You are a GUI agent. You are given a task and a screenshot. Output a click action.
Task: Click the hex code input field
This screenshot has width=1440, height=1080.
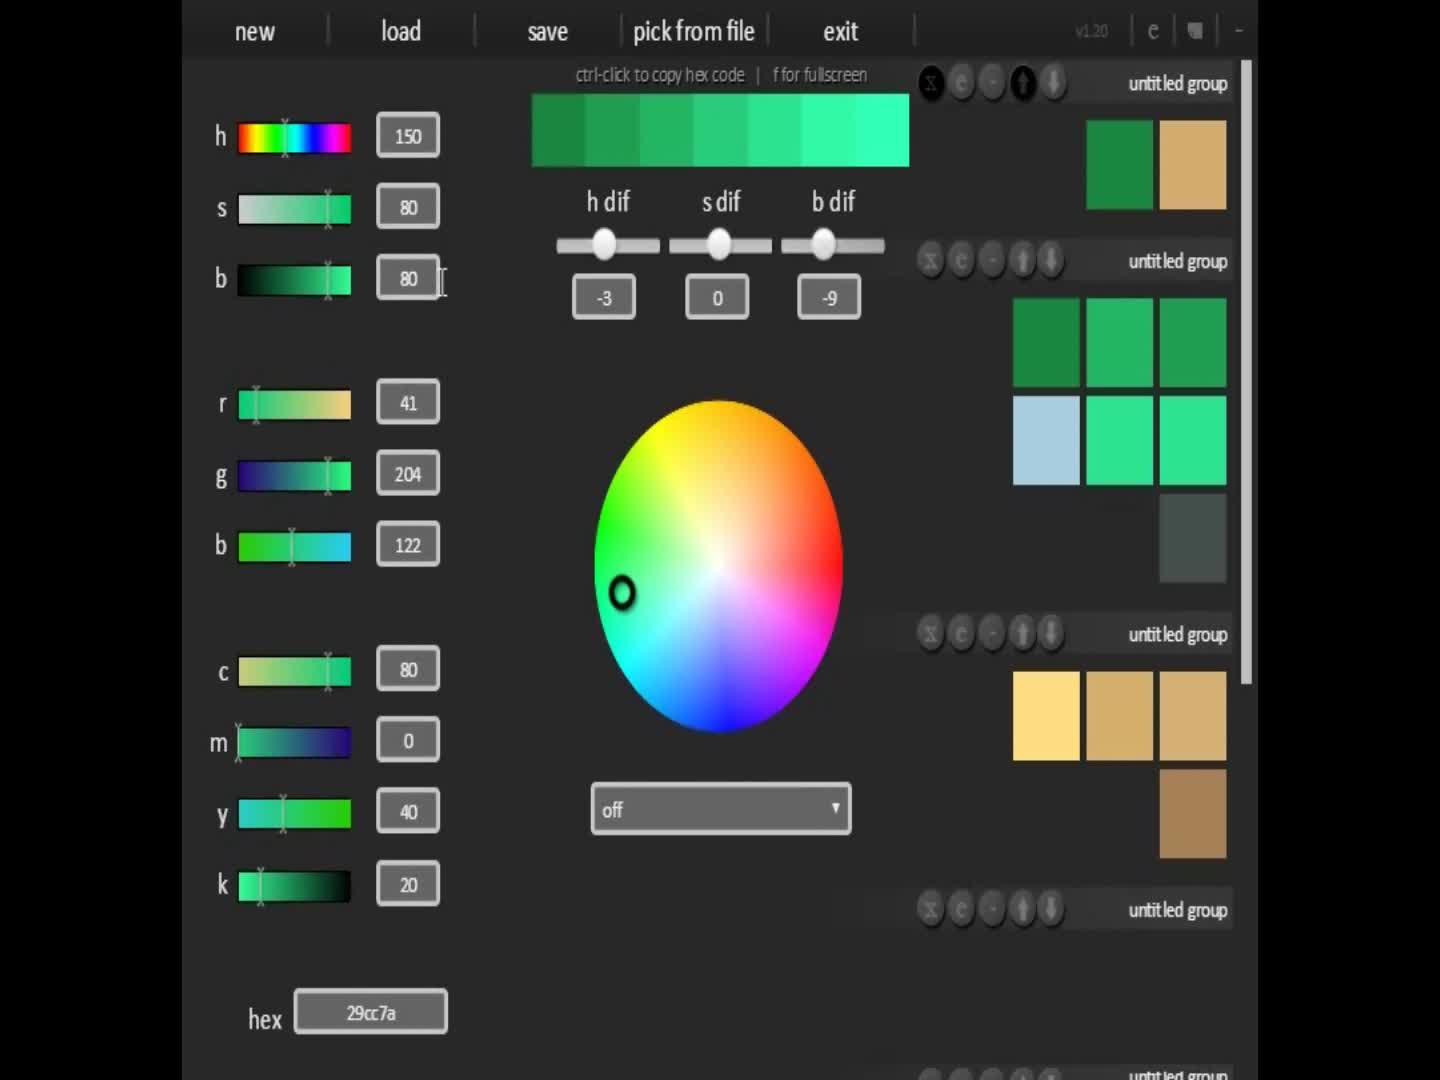370,1012
